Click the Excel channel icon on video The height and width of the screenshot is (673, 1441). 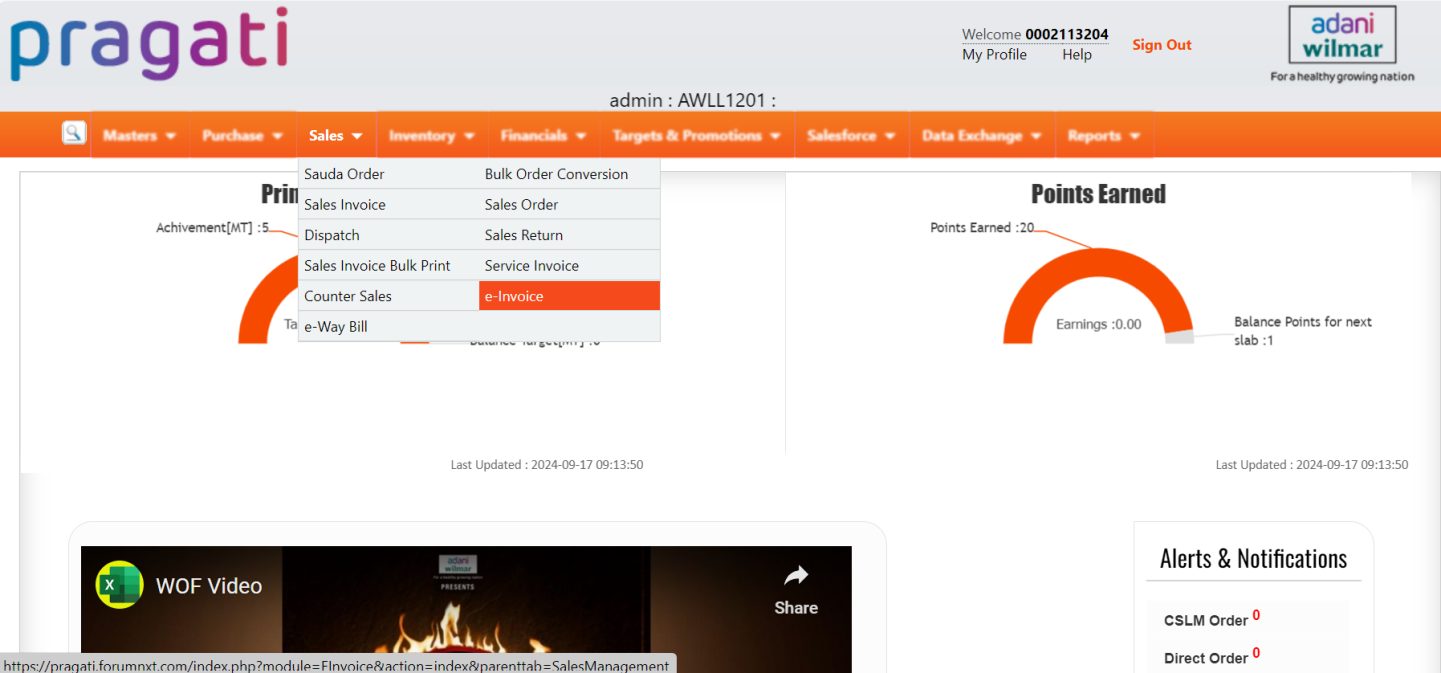point(119,585)
